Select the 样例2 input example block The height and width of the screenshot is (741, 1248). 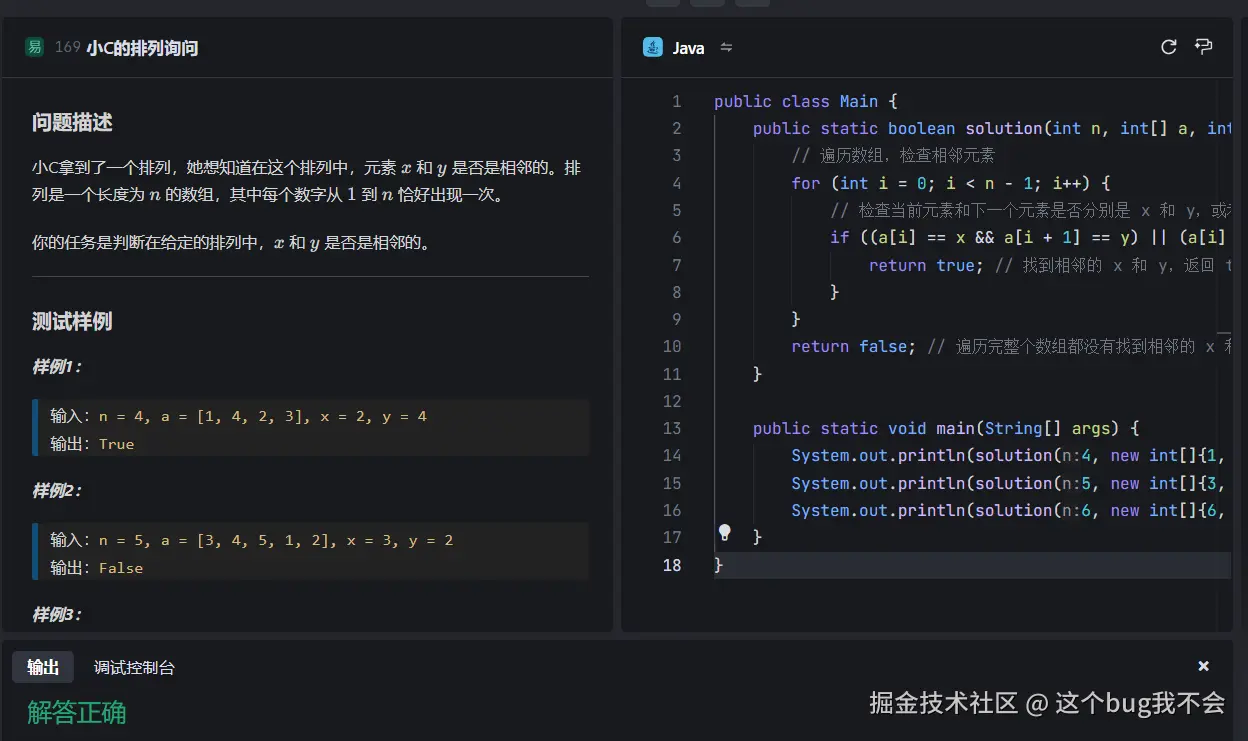tap(300, 551)
